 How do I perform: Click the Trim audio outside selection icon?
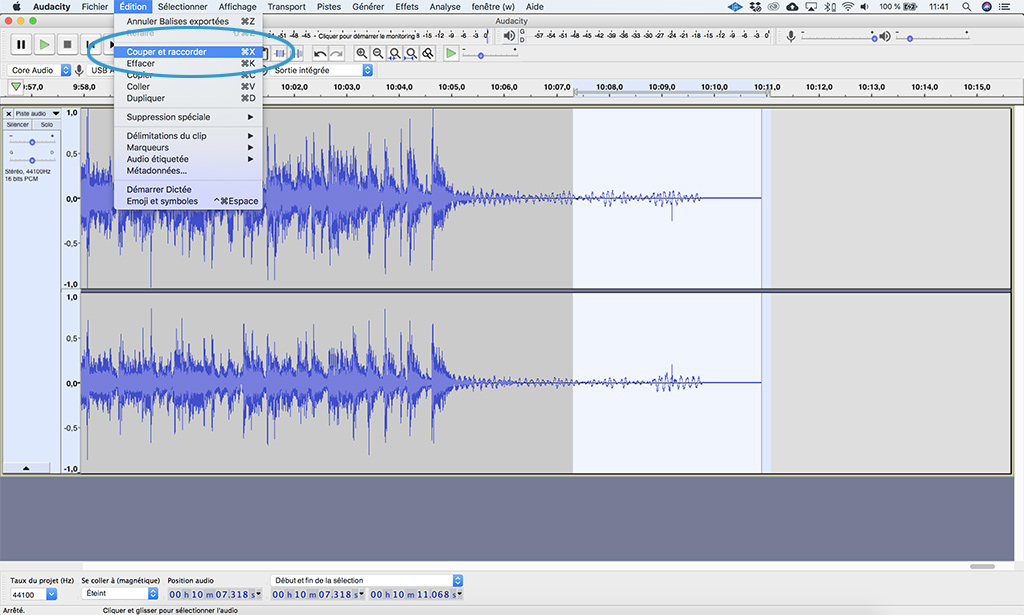click(x=280, y=54)
